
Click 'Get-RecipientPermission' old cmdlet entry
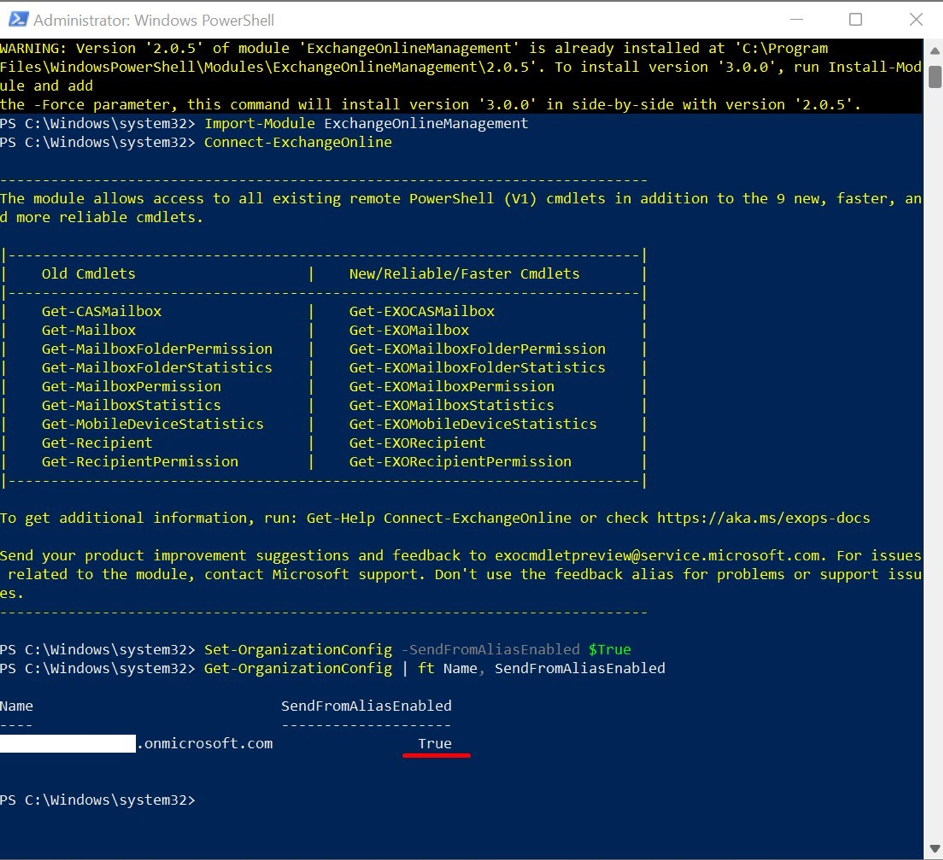140,462
